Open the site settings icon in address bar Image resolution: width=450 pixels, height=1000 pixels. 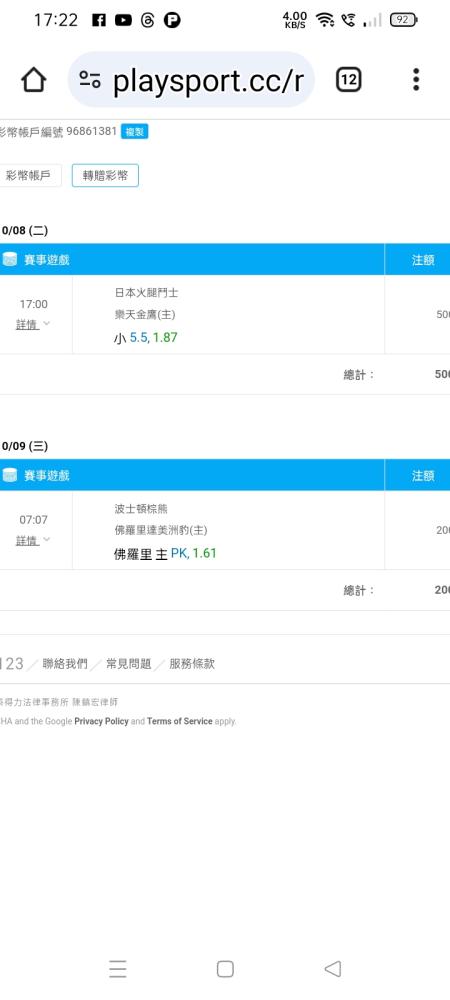click(x=90, y=80)
